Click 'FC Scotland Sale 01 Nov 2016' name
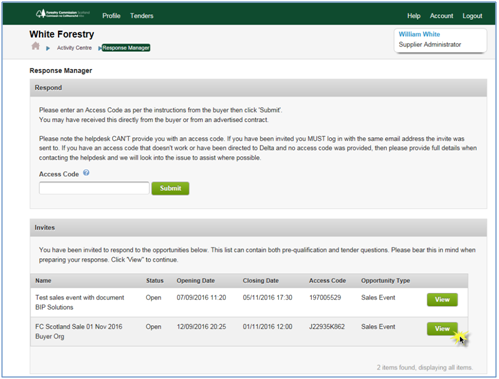 pyautogui.click(x=79, y=327)
